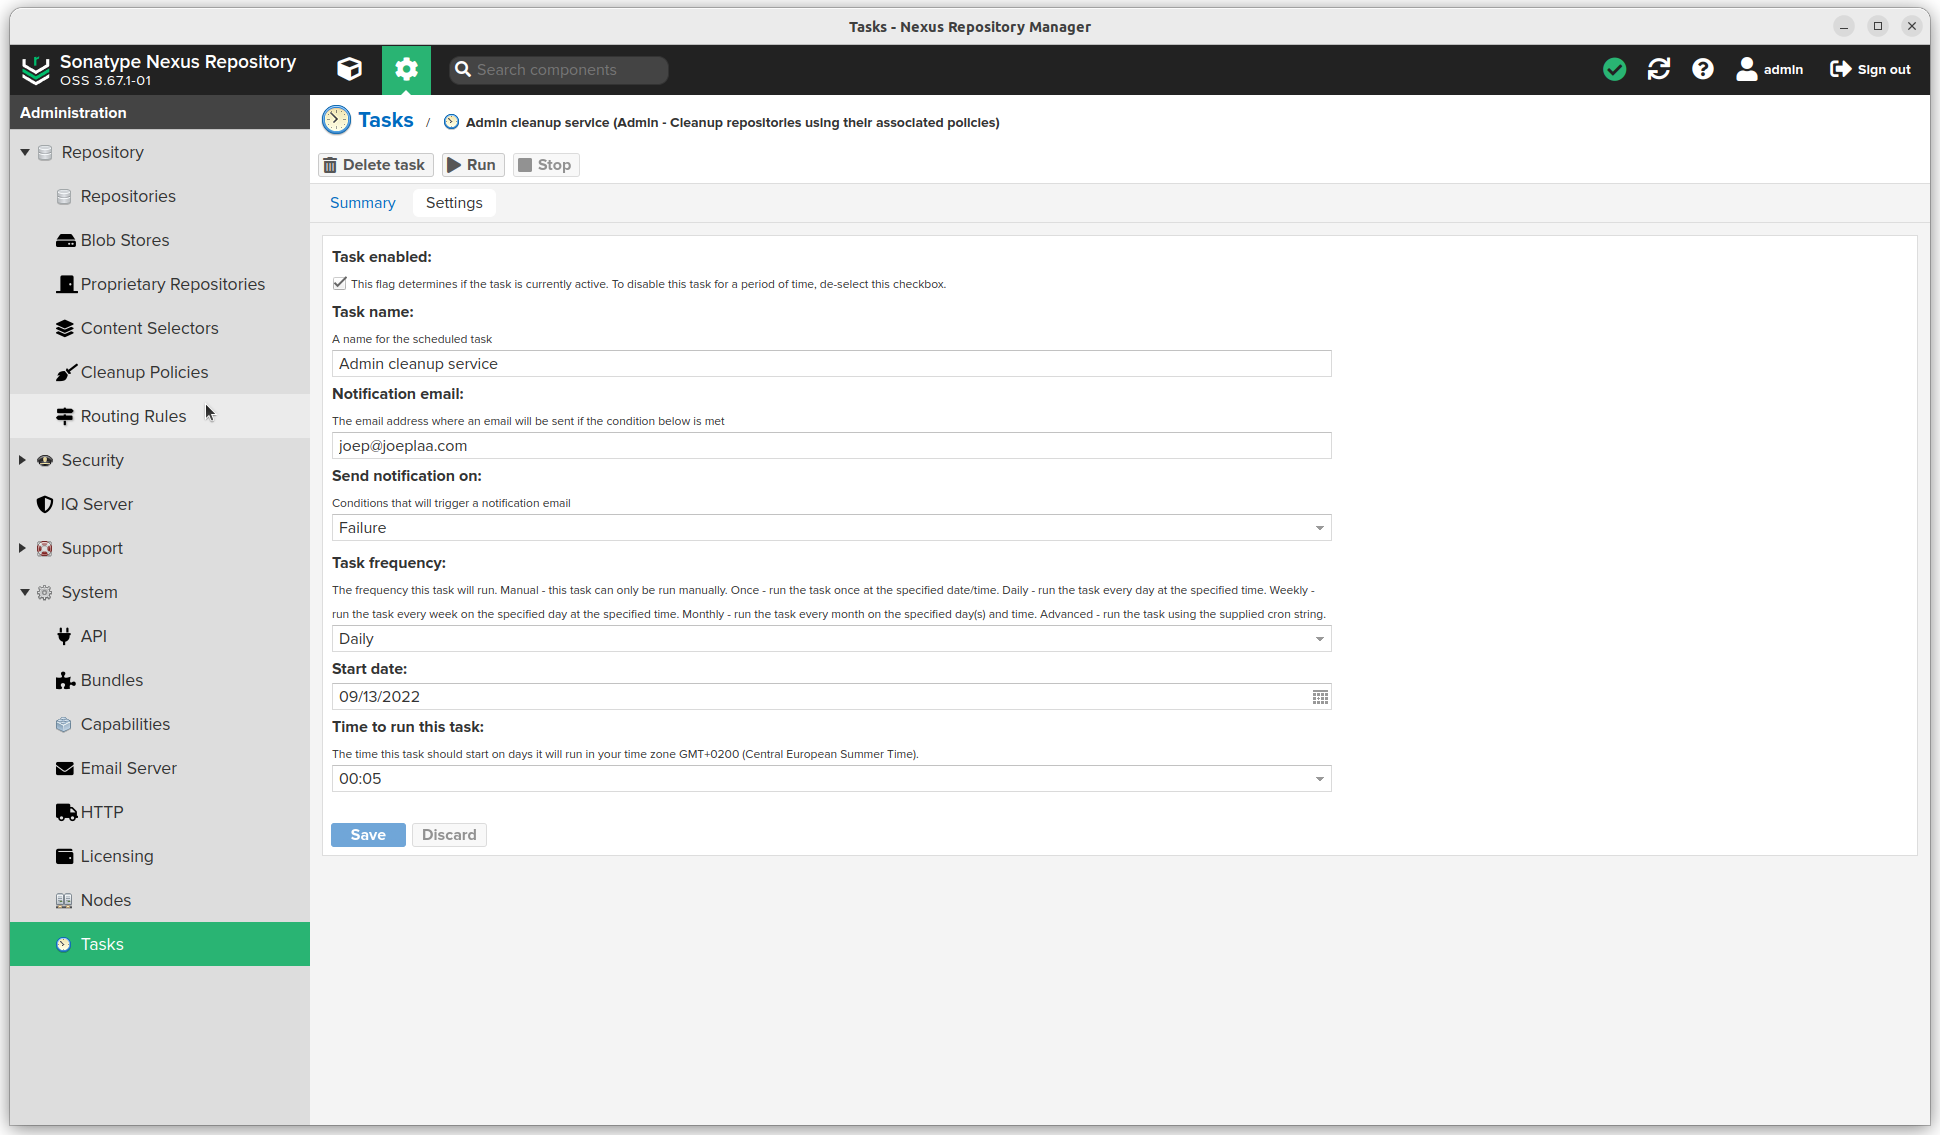
Task: Open the Browse cube icon in header
Action: (349, 69)
